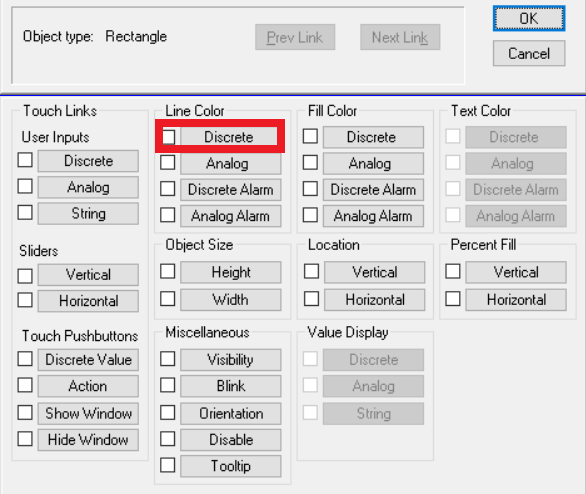Open Orientation link button
The width and height of the screenshot is (586, 494).
click(231, 413)
